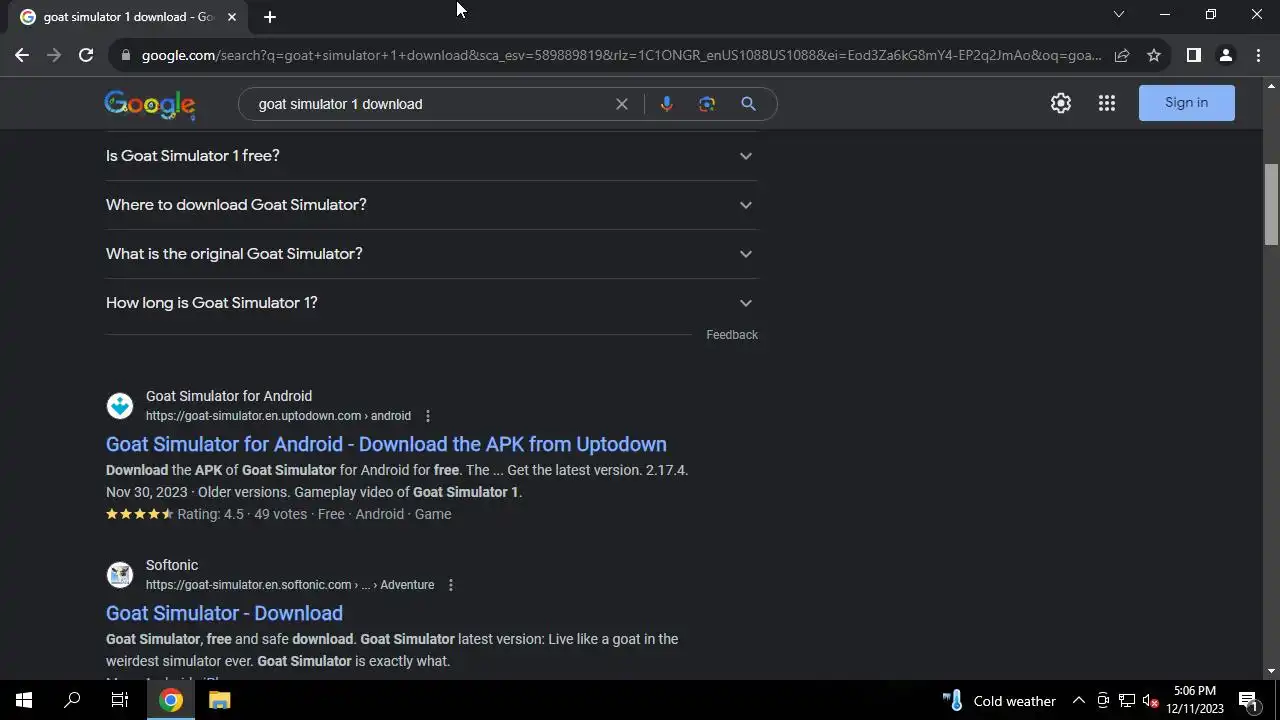
Task: Expand 'How long is Goat Simulator 1?'
Action: [x=431, y=303]
